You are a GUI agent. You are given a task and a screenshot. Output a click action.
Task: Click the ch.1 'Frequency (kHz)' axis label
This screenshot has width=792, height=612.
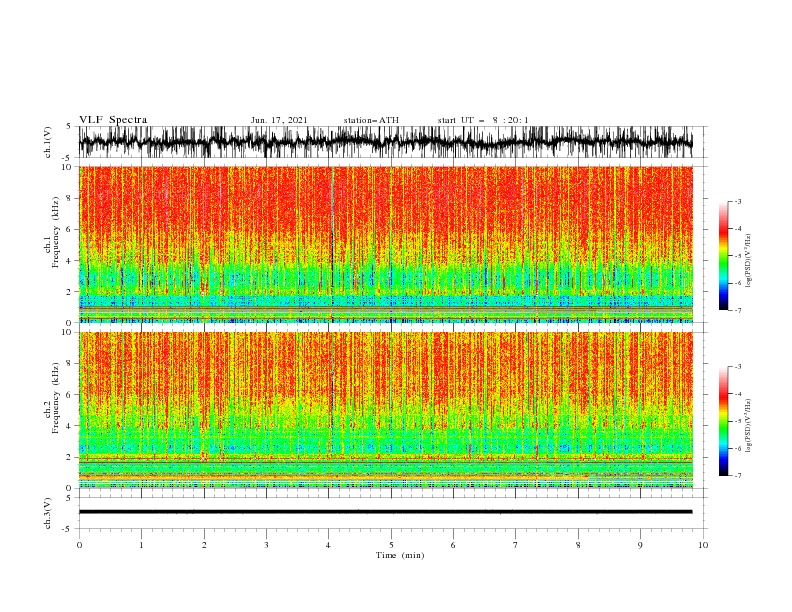pos(56,233)
